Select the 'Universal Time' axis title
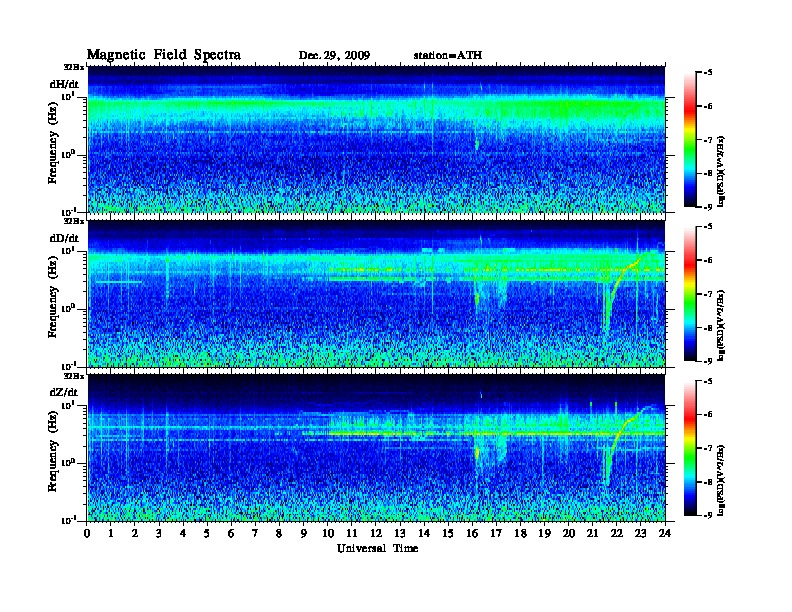This screenshot has width=792, height=612. (x=377, y=548)
